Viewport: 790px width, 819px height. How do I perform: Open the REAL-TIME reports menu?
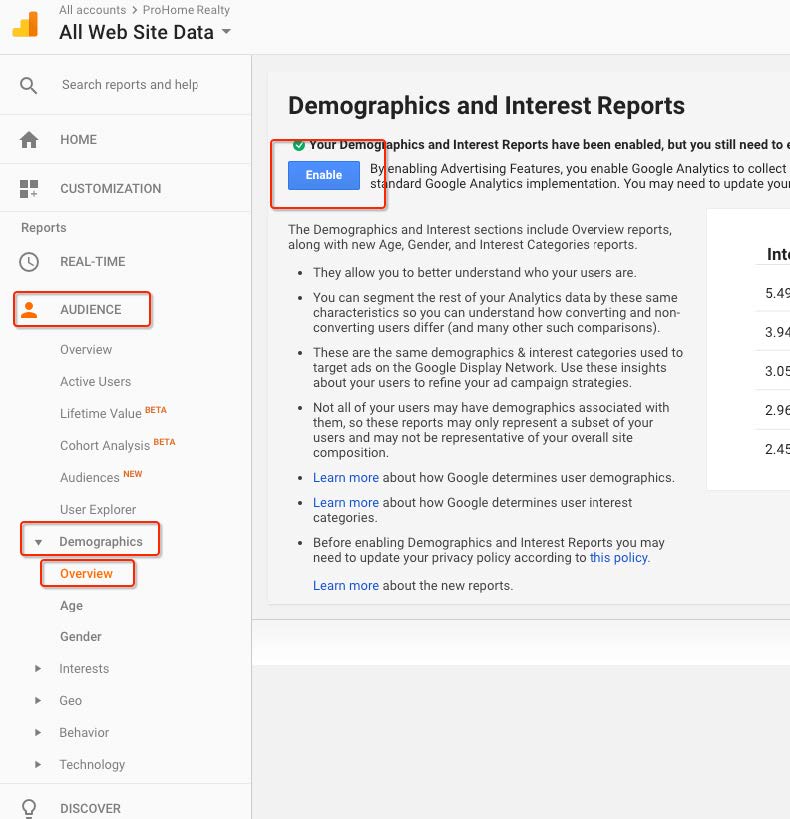click(92, 262)
